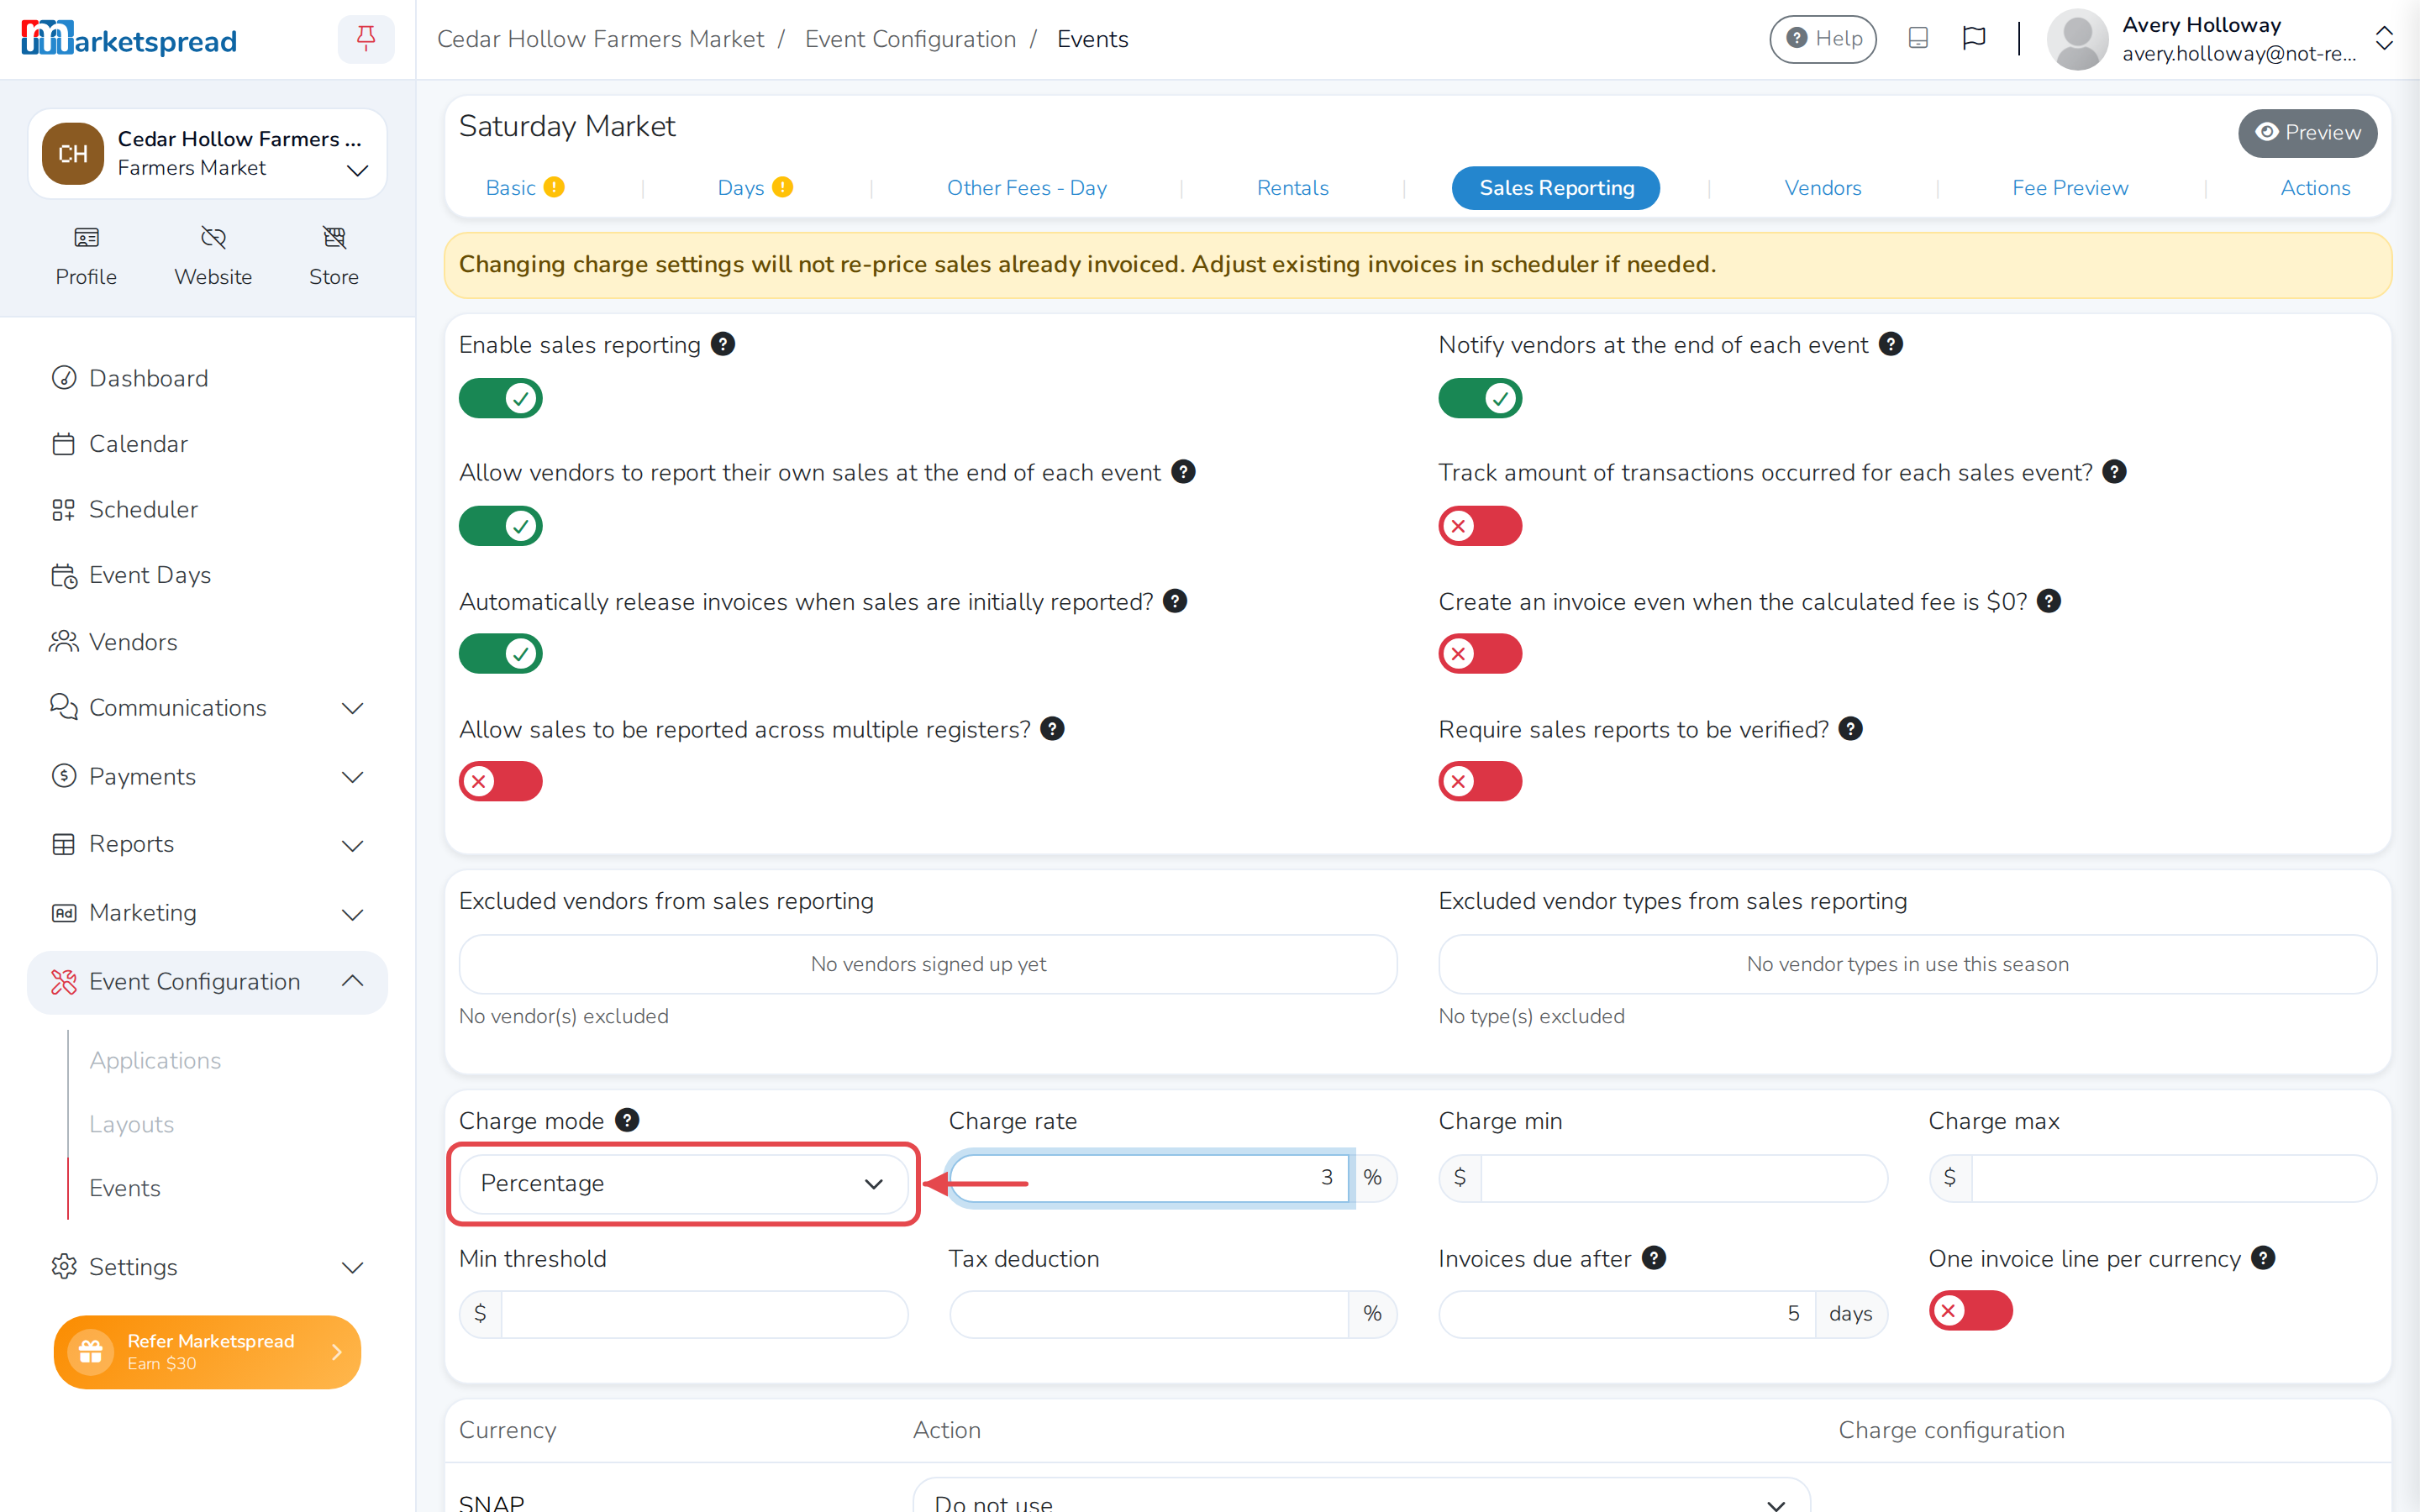Click the Charge mode help icon
The height and width of the screenshot is (1512, 2420).
[x=627, y=1120]
